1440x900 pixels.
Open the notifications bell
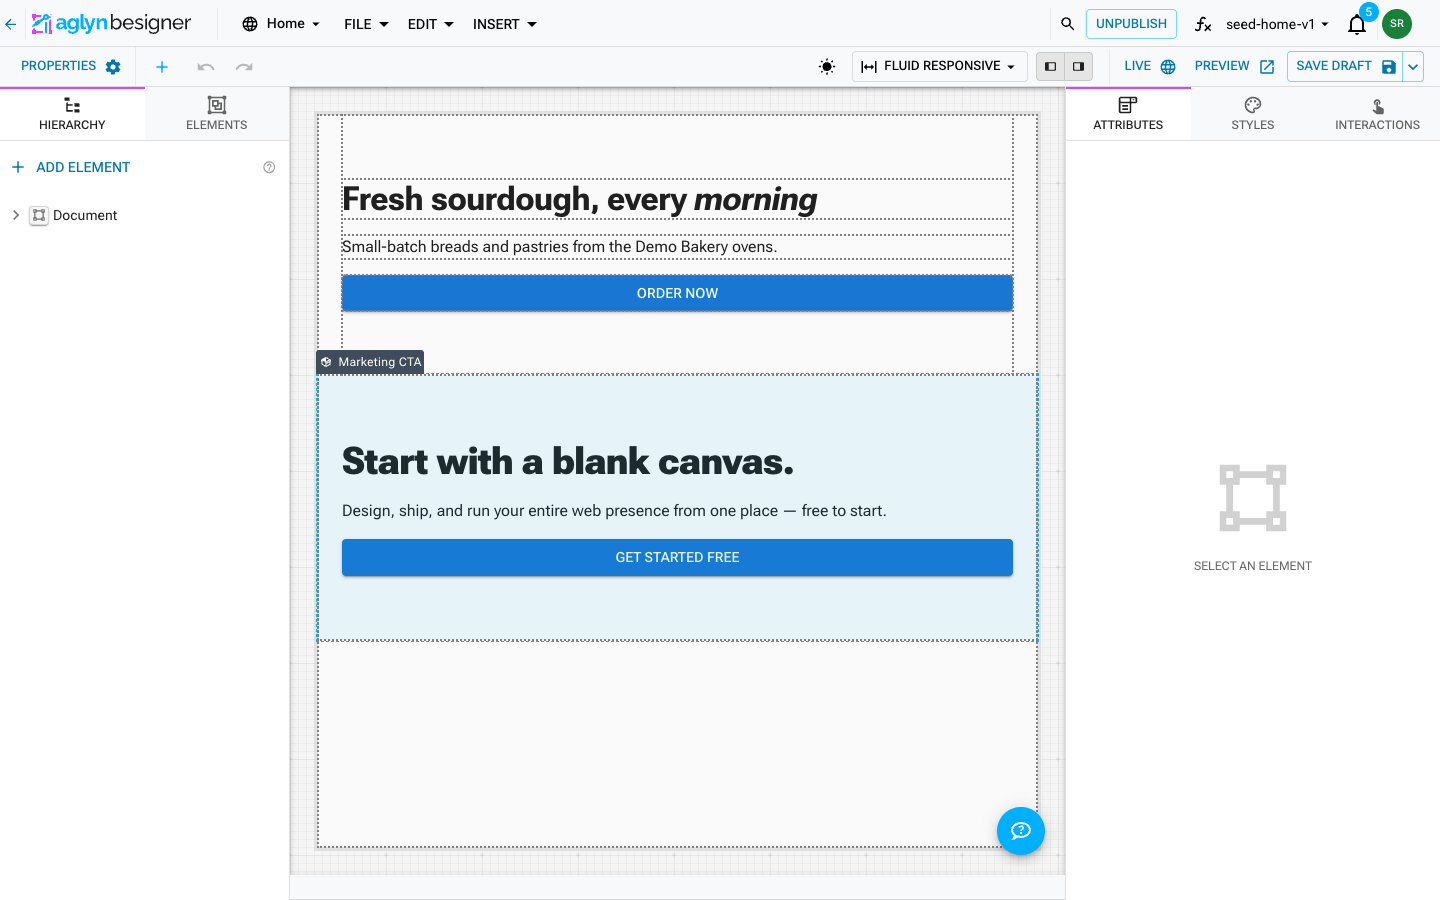click(x=1357, y=25)
